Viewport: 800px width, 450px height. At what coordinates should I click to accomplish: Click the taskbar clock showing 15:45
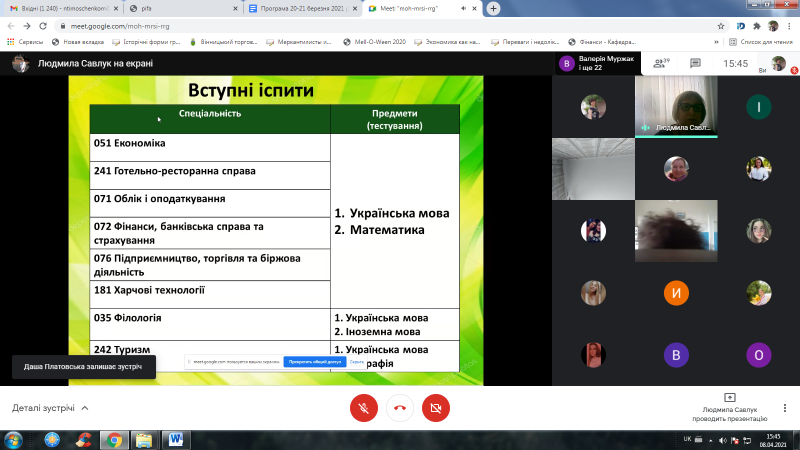click(773, 440)
